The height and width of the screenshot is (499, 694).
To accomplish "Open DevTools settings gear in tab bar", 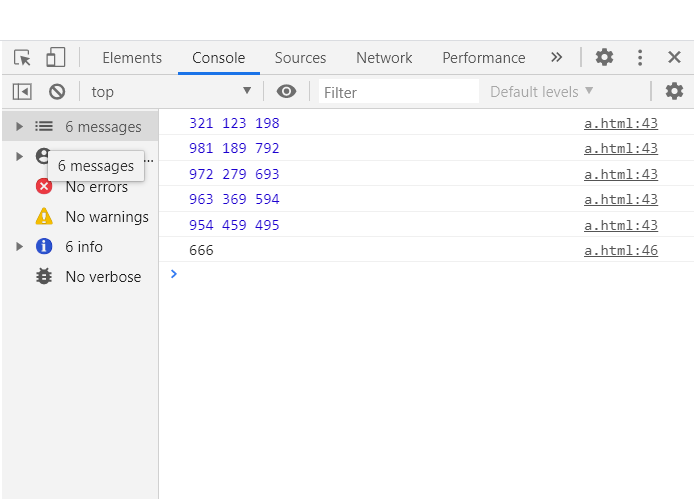I will click(x=604, y=57).
